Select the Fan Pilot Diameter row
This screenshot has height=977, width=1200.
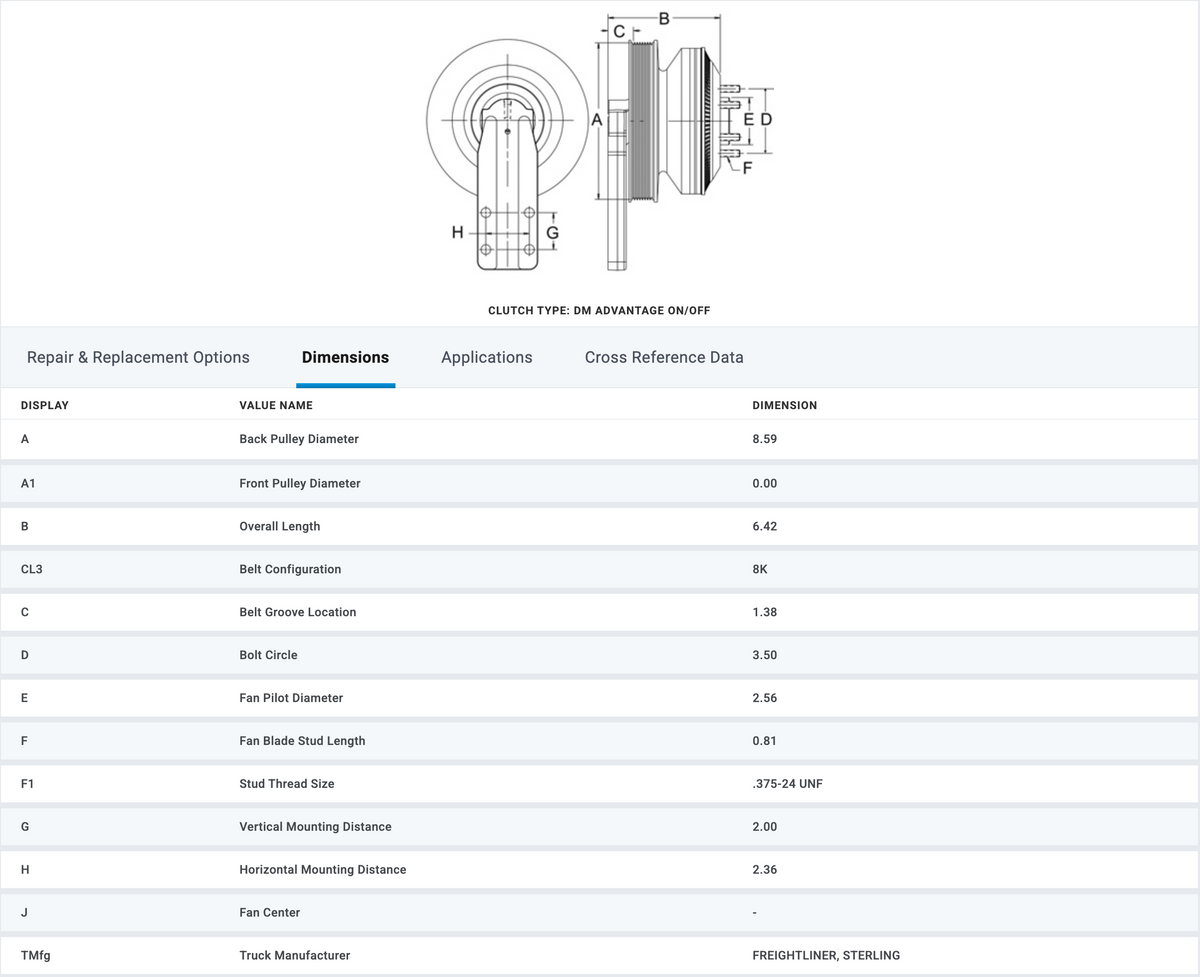pyautogui.click(x=600, y=698)
